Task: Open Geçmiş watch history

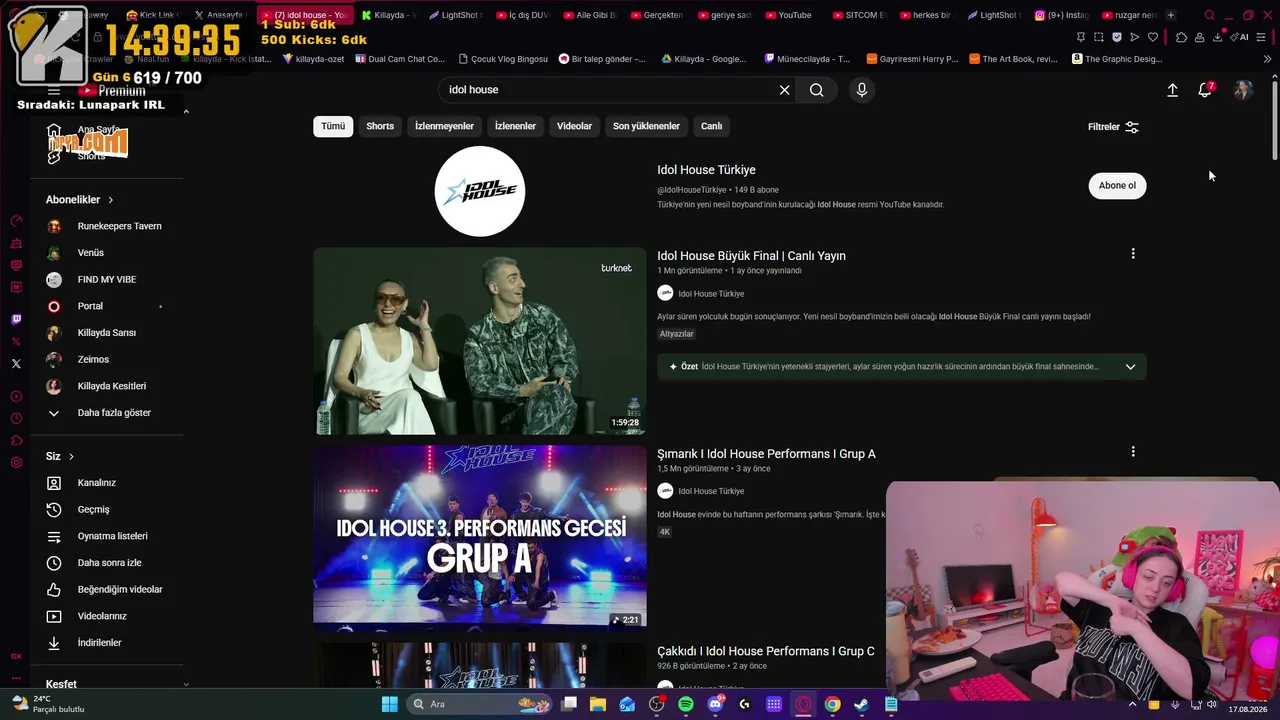Action: click(105, 510)
